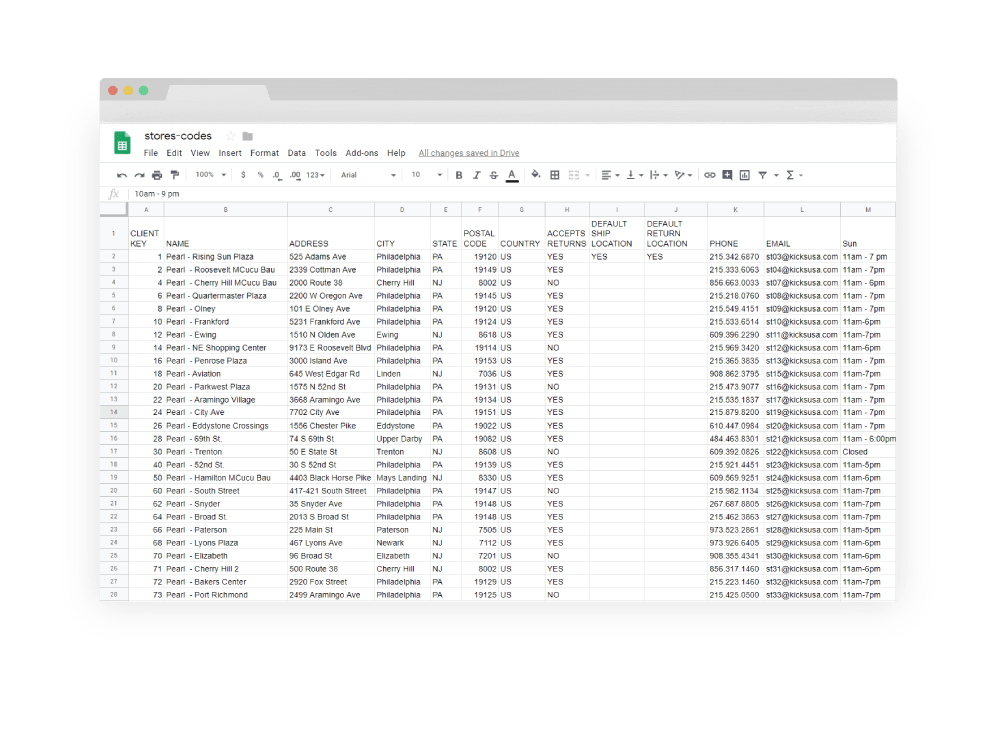This screenshot has width=1000, height=730.
Task: Toggle strikethrough formatting
Action: tap(494, 175)
